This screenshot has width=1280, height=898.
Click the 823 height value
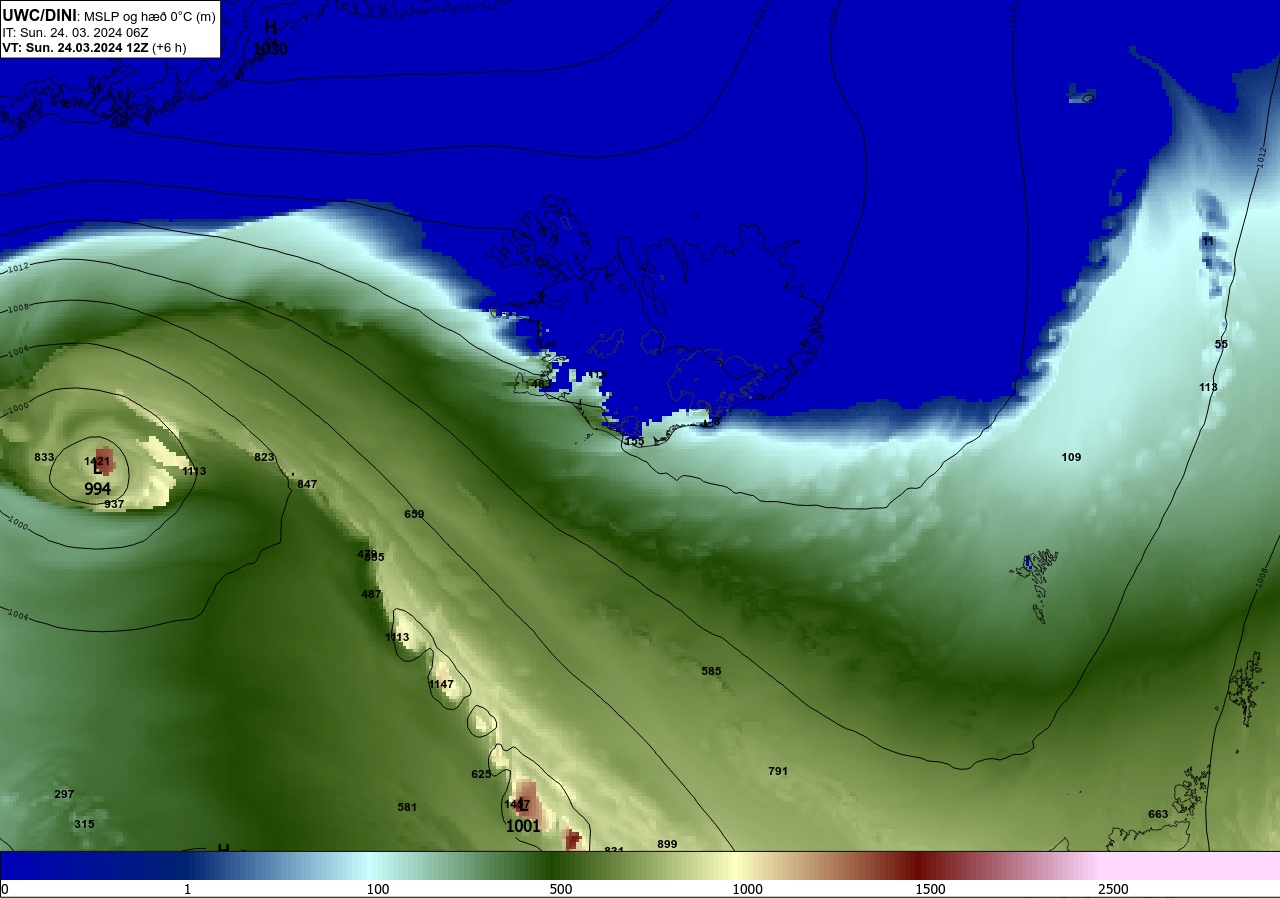(264, 457)
